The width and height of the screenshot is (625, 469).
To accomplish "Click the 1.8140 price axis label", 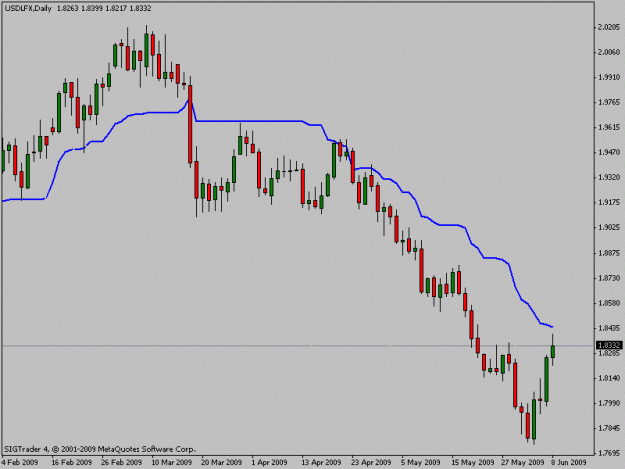I will point(609,378).
